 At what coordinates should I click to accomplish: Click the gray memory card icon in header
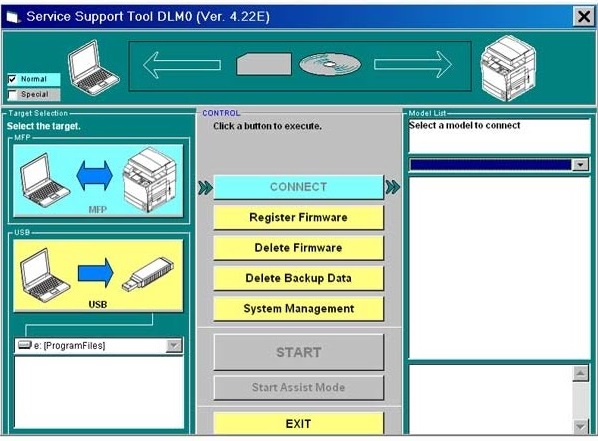click(x=264, y=64)
